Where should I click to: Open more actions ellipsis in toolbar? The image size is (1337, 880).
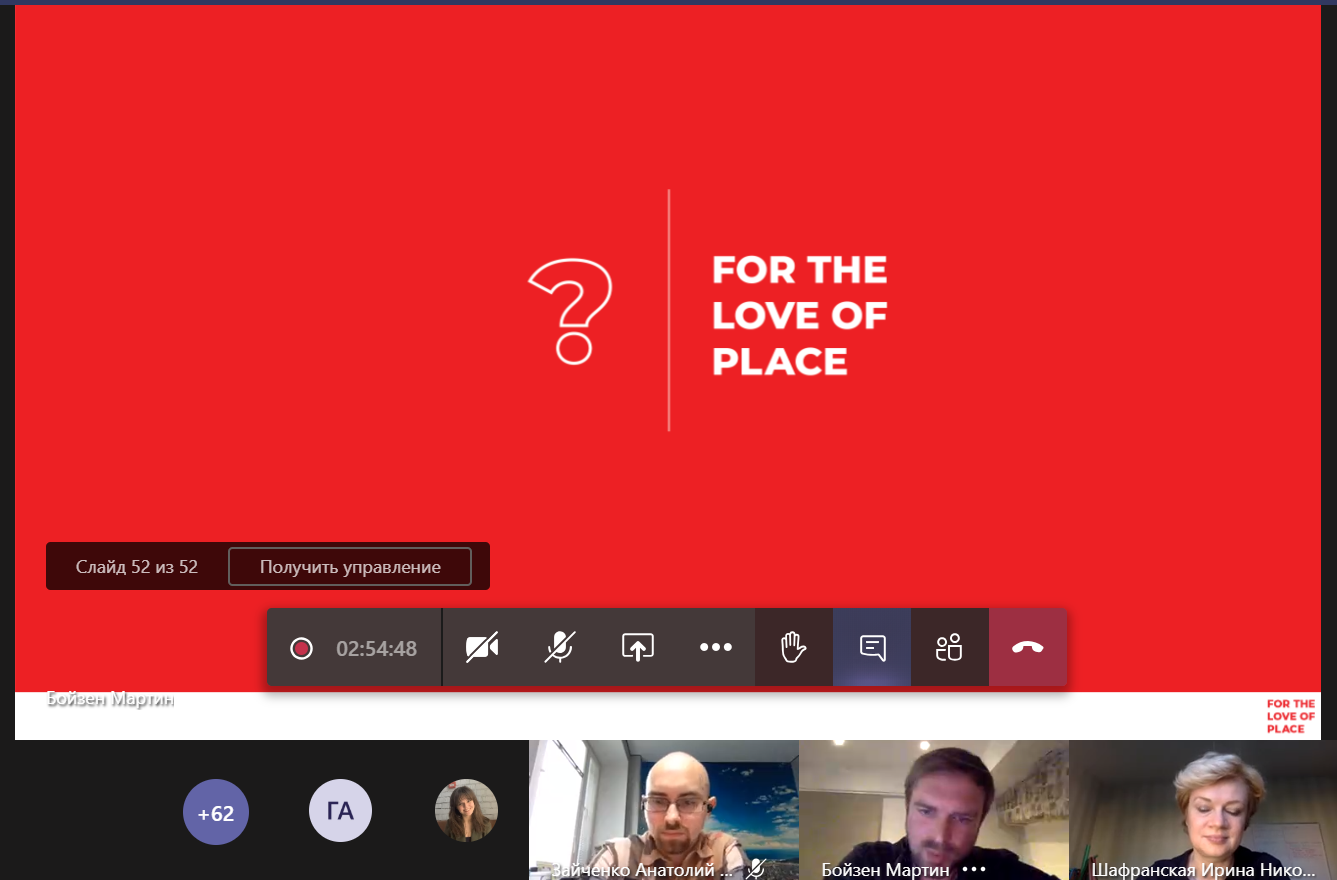[716, 647]
